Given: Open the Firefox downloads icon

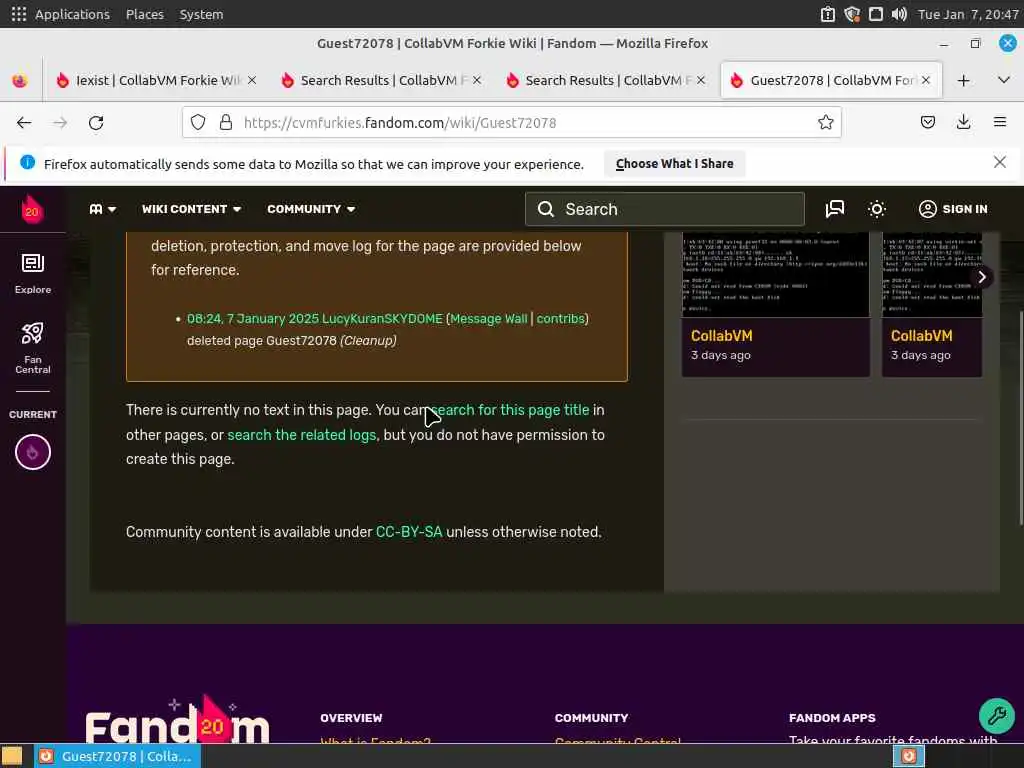Looking at the screenshot, I should click(x=963, y=122).
